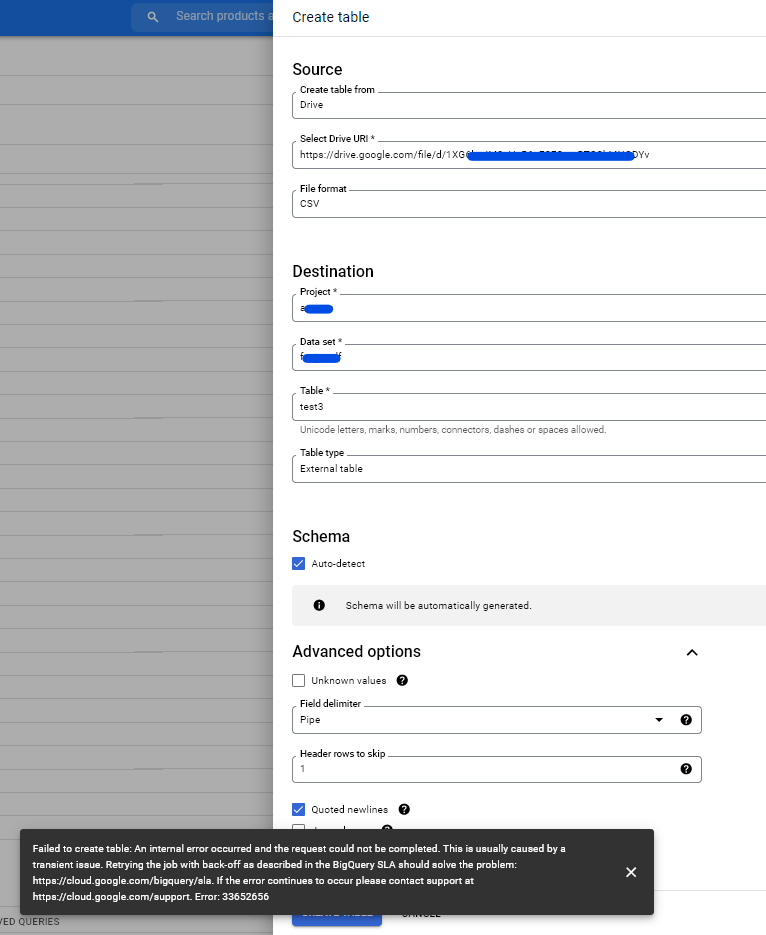Click the Source section heading
Screen dimensions: 766x935
click(317, 69)
